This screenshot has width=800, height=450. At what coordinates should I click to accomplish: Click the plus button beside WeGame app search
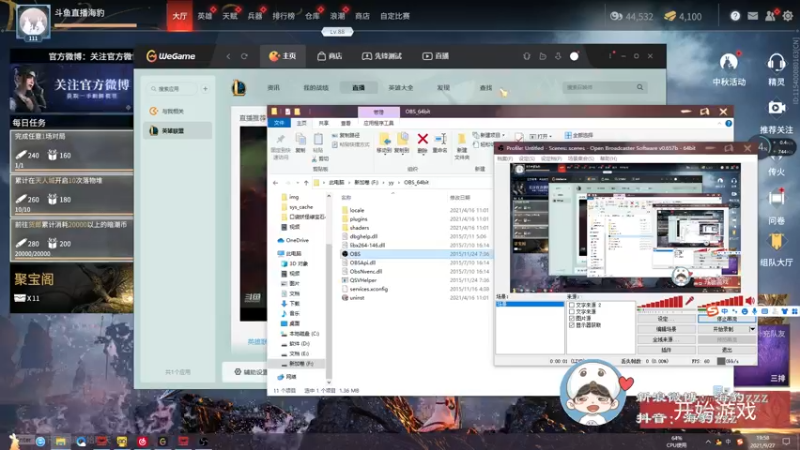click(205, 89)
